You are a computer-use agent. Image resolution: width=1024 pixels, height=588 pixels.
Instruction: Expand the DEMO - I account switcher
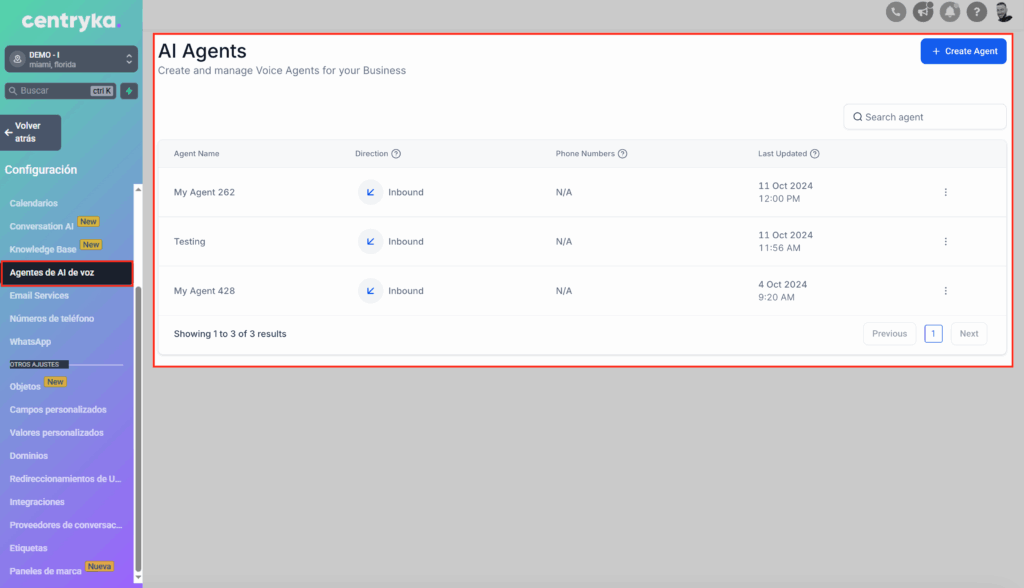click(71, 60)
